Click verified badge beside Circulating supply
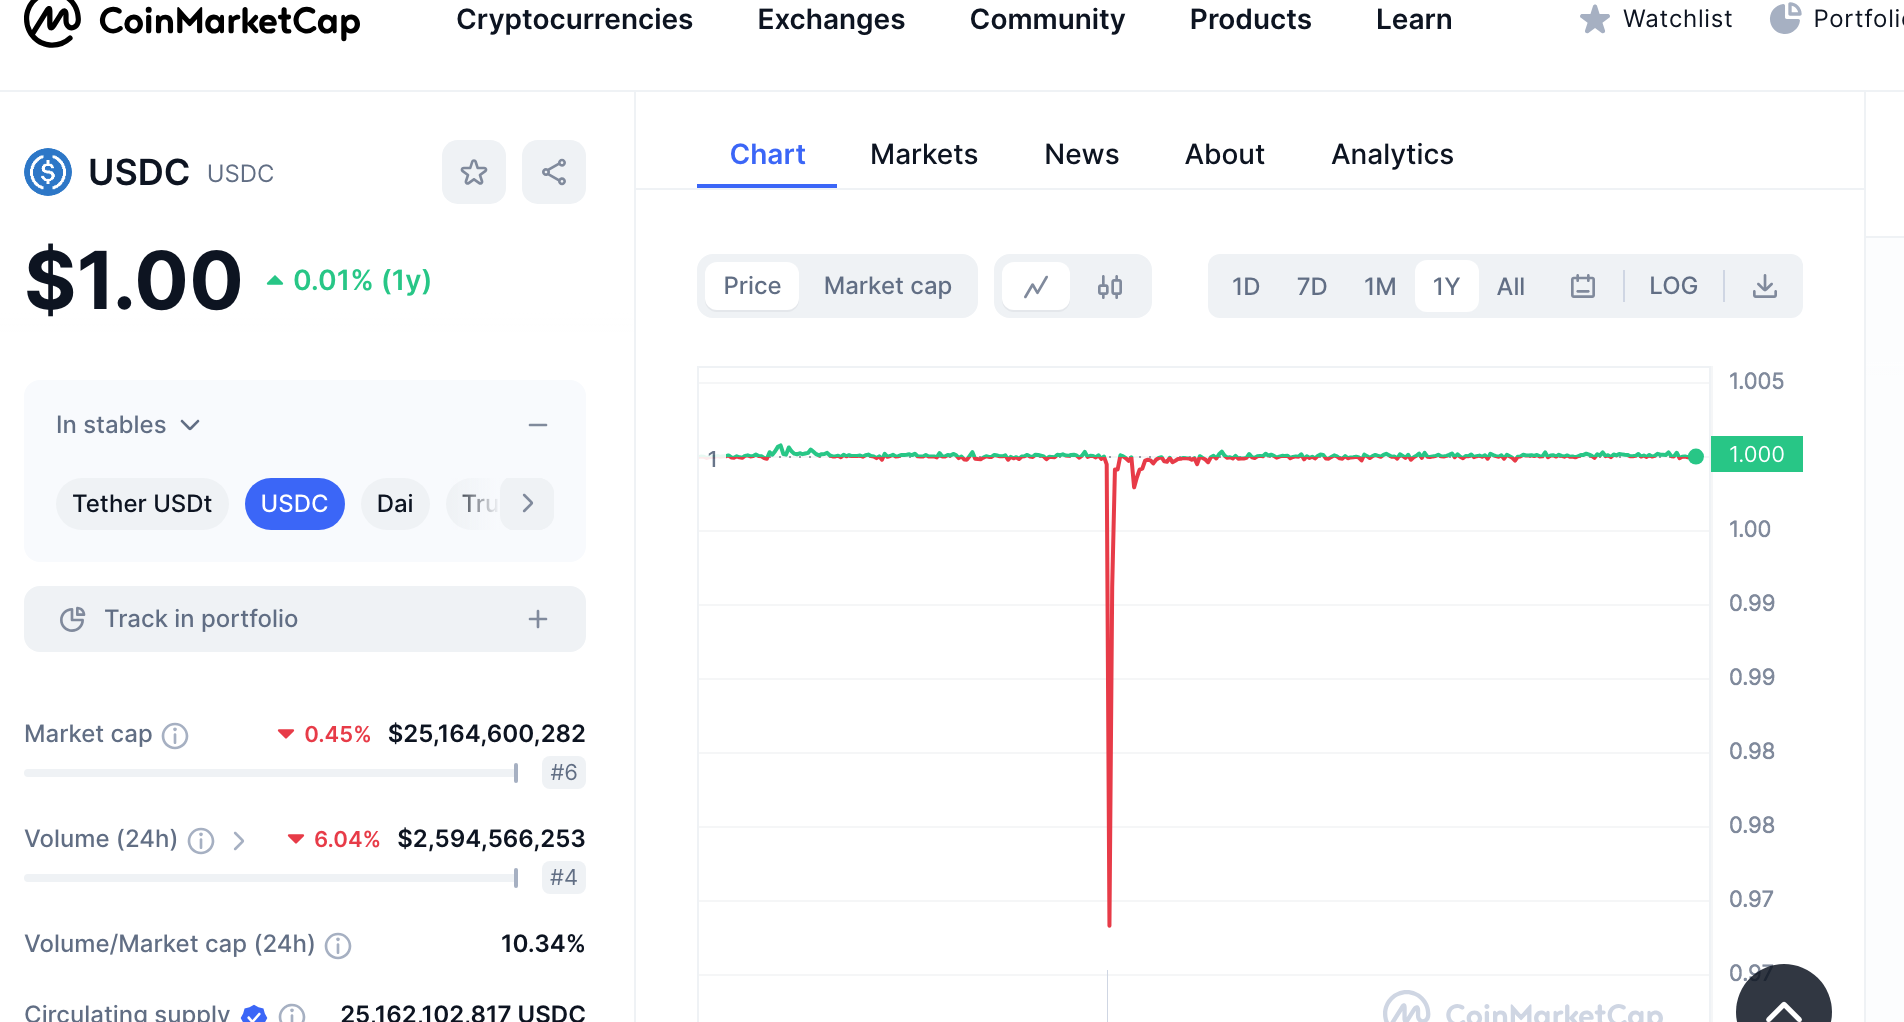This screenshot has height=1022, width=1904. (x=254, y=1014)
